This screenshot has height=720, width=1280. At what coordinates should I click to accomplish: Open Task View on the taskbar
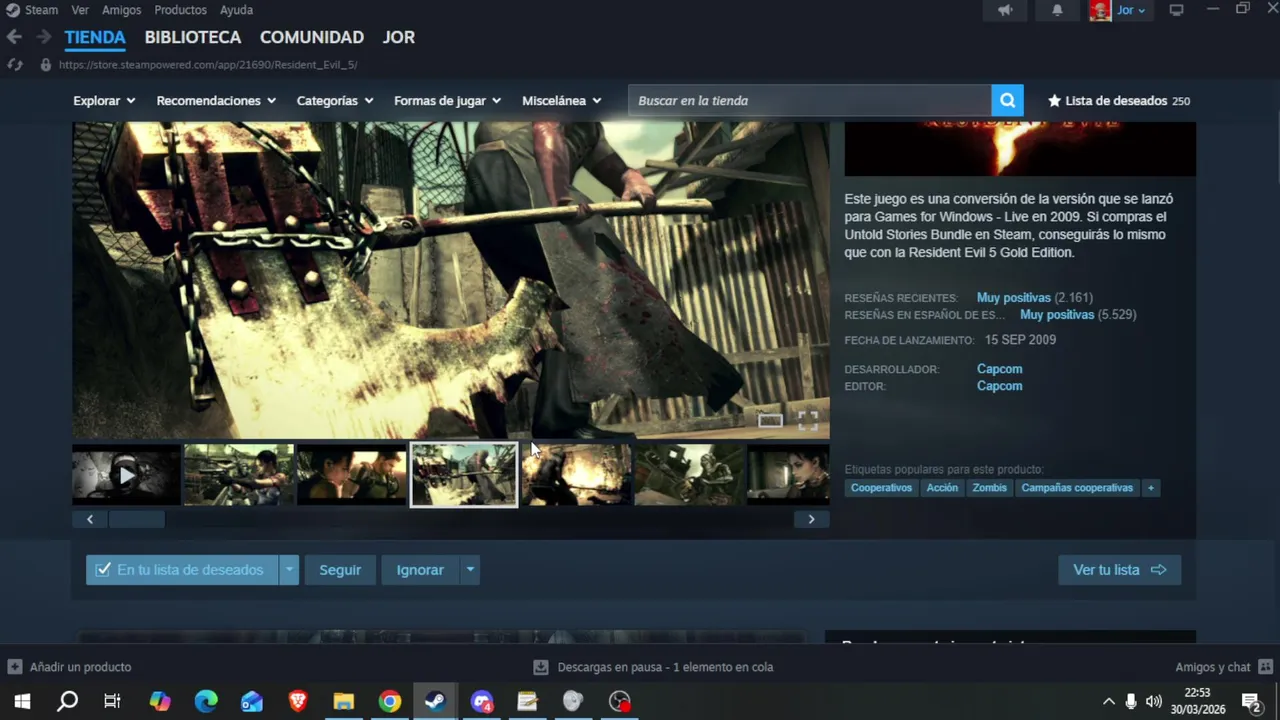coord(112,701)
